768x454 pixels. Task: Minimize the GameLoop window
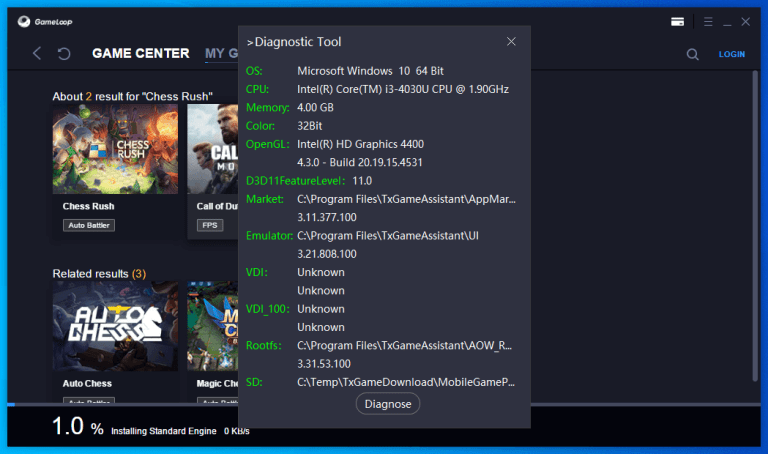(727, 23)
